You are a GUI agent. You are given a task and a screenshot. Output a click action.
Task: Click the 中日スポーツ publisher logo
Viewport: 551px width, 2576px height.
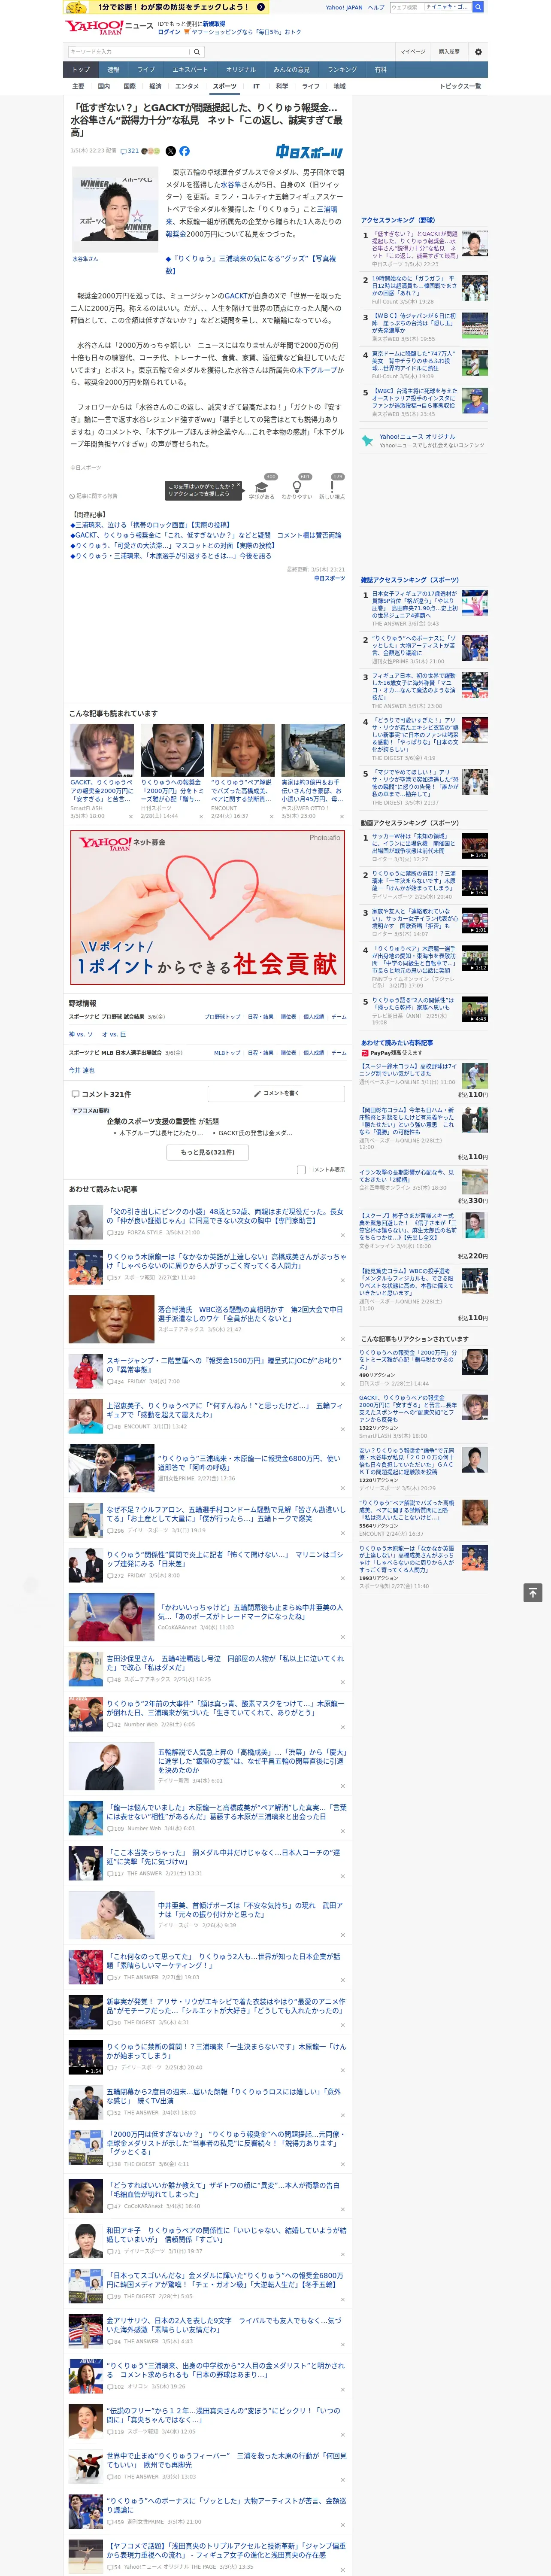coord(309,152)
